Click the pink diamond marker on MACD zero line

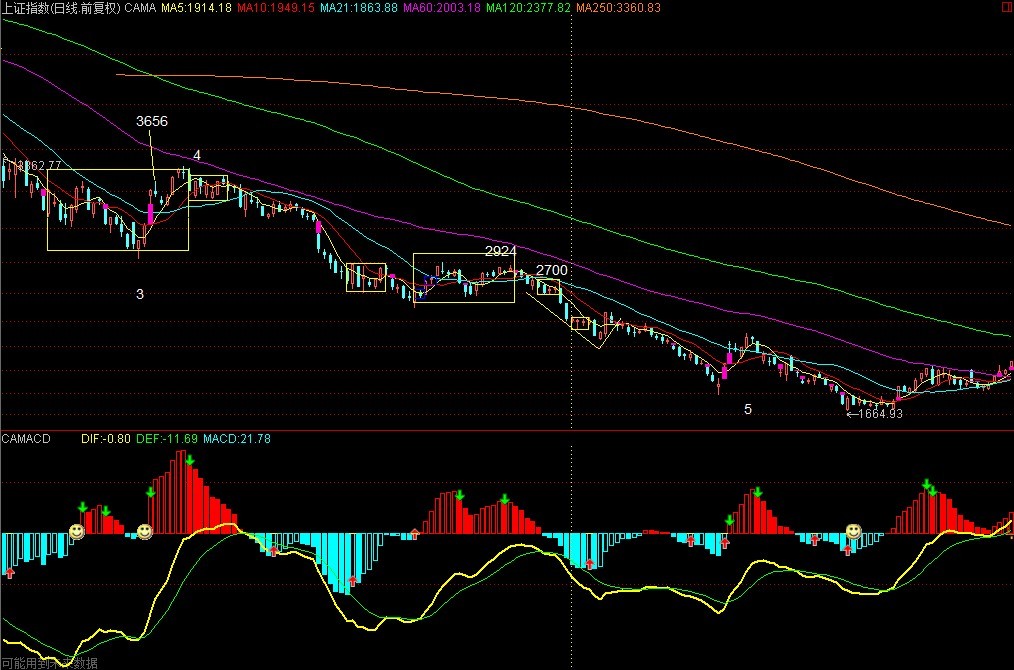[x=415, y=533]
